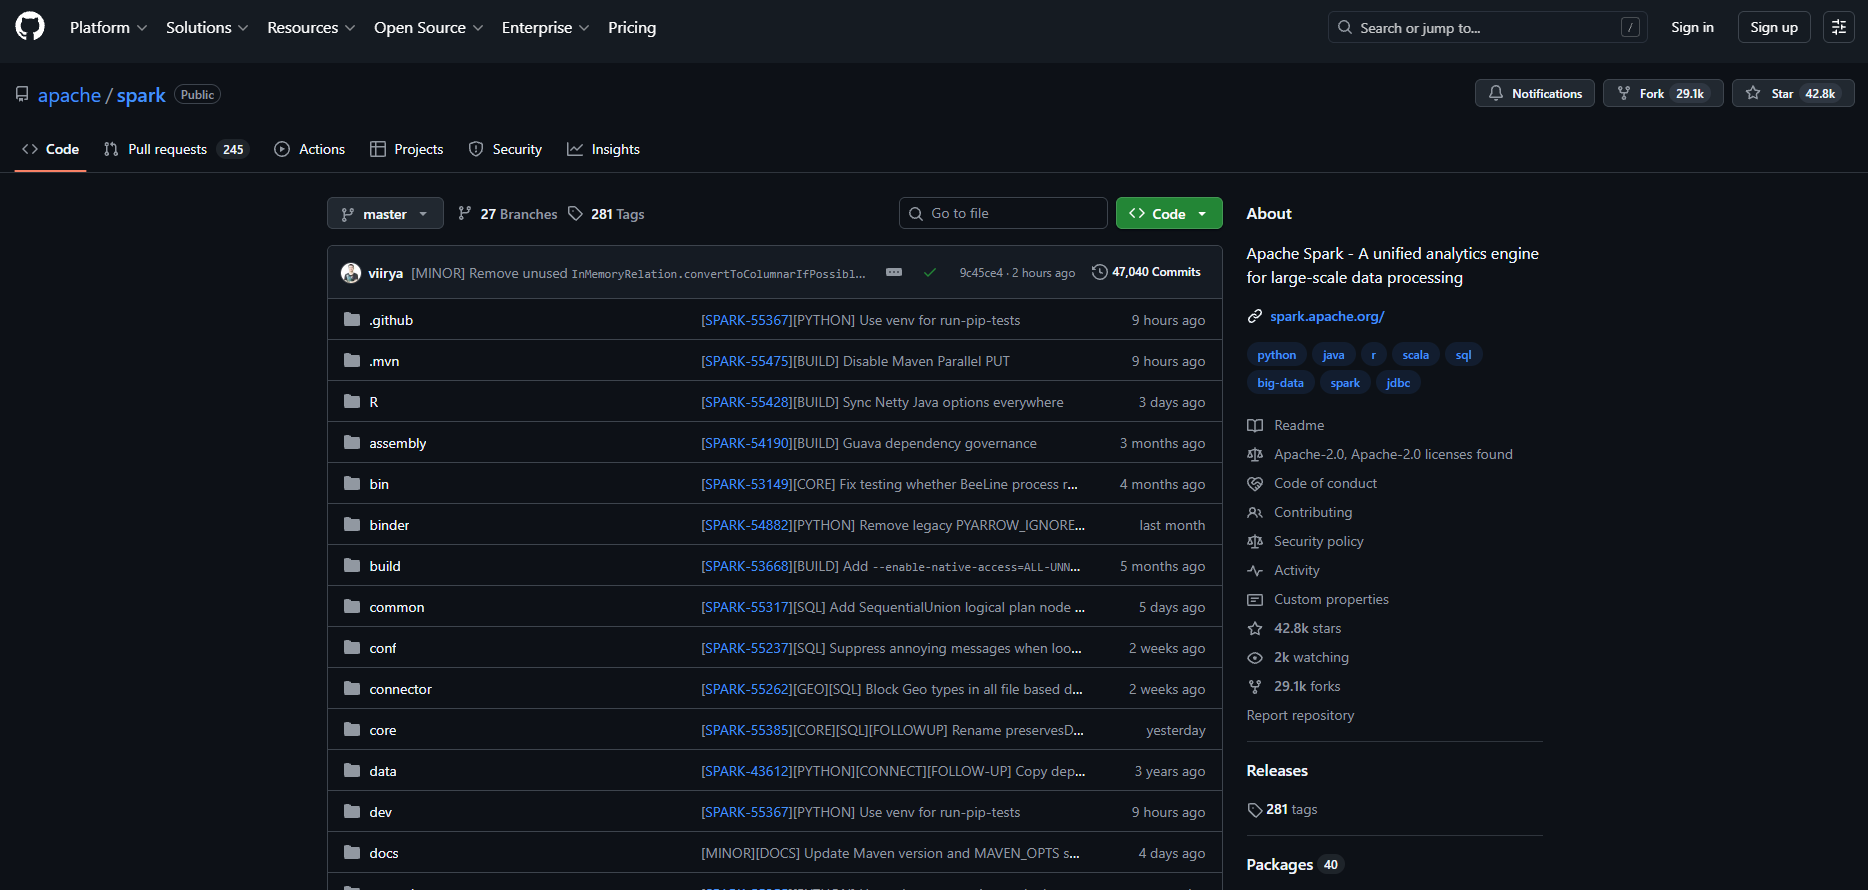Open commit 9c45ce4 hash link
Image resolution: width=1868 pixels, height=890 pixels.
pos(981,273)
